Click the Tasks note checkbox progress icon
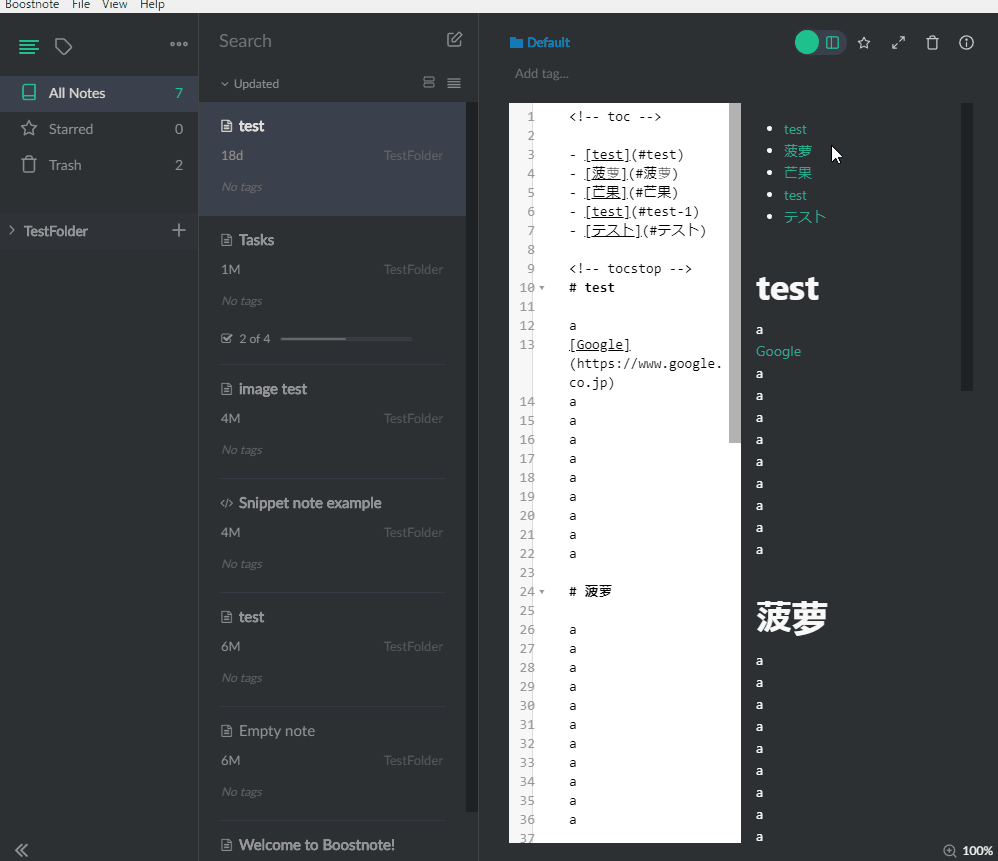Screen dimensions: 998x861 click(226, 338)
